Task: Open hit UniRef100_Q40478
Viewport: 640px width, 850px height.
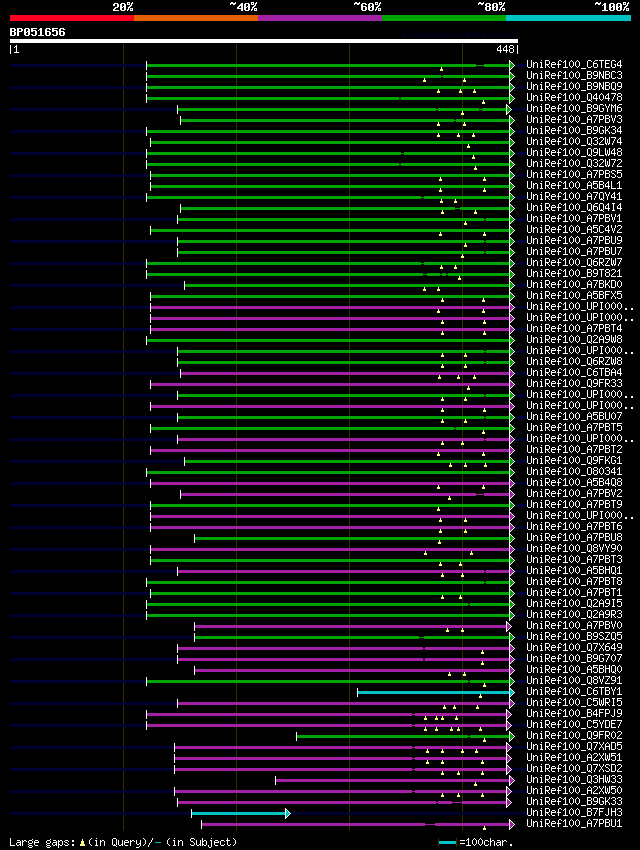Action: (574, 97)
